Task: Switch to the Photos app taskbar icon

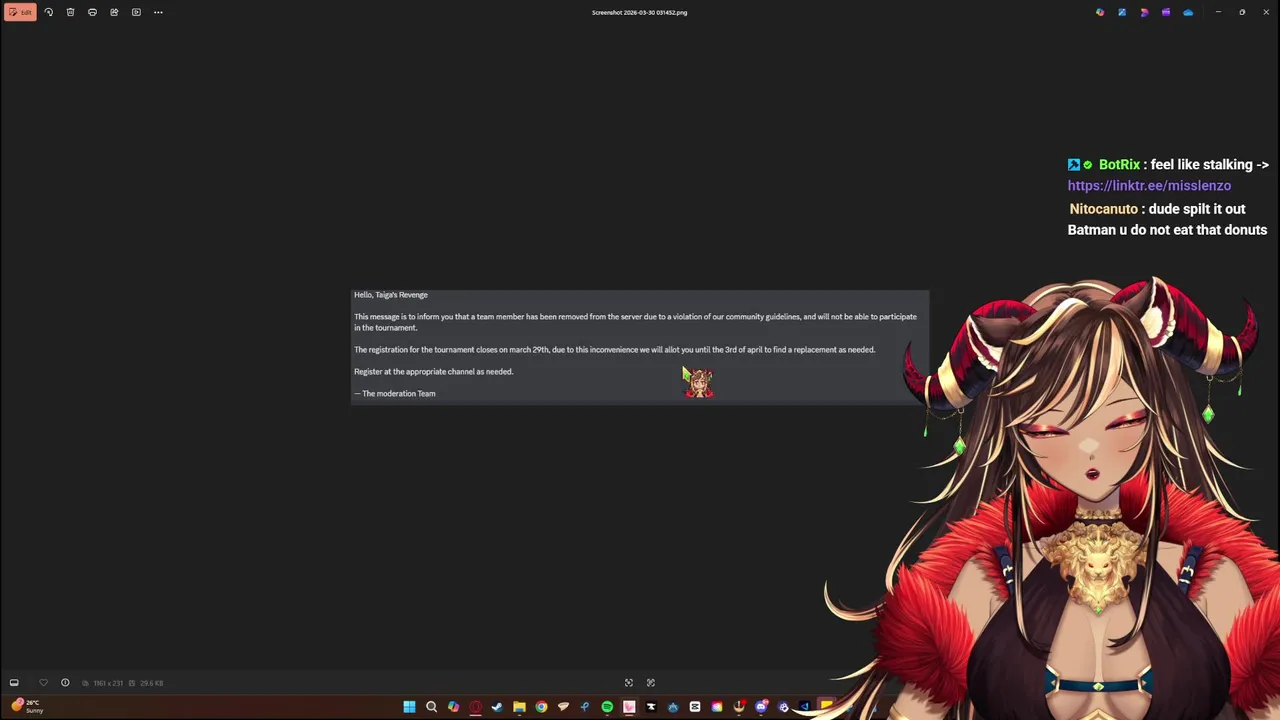Action: [629, 707]
